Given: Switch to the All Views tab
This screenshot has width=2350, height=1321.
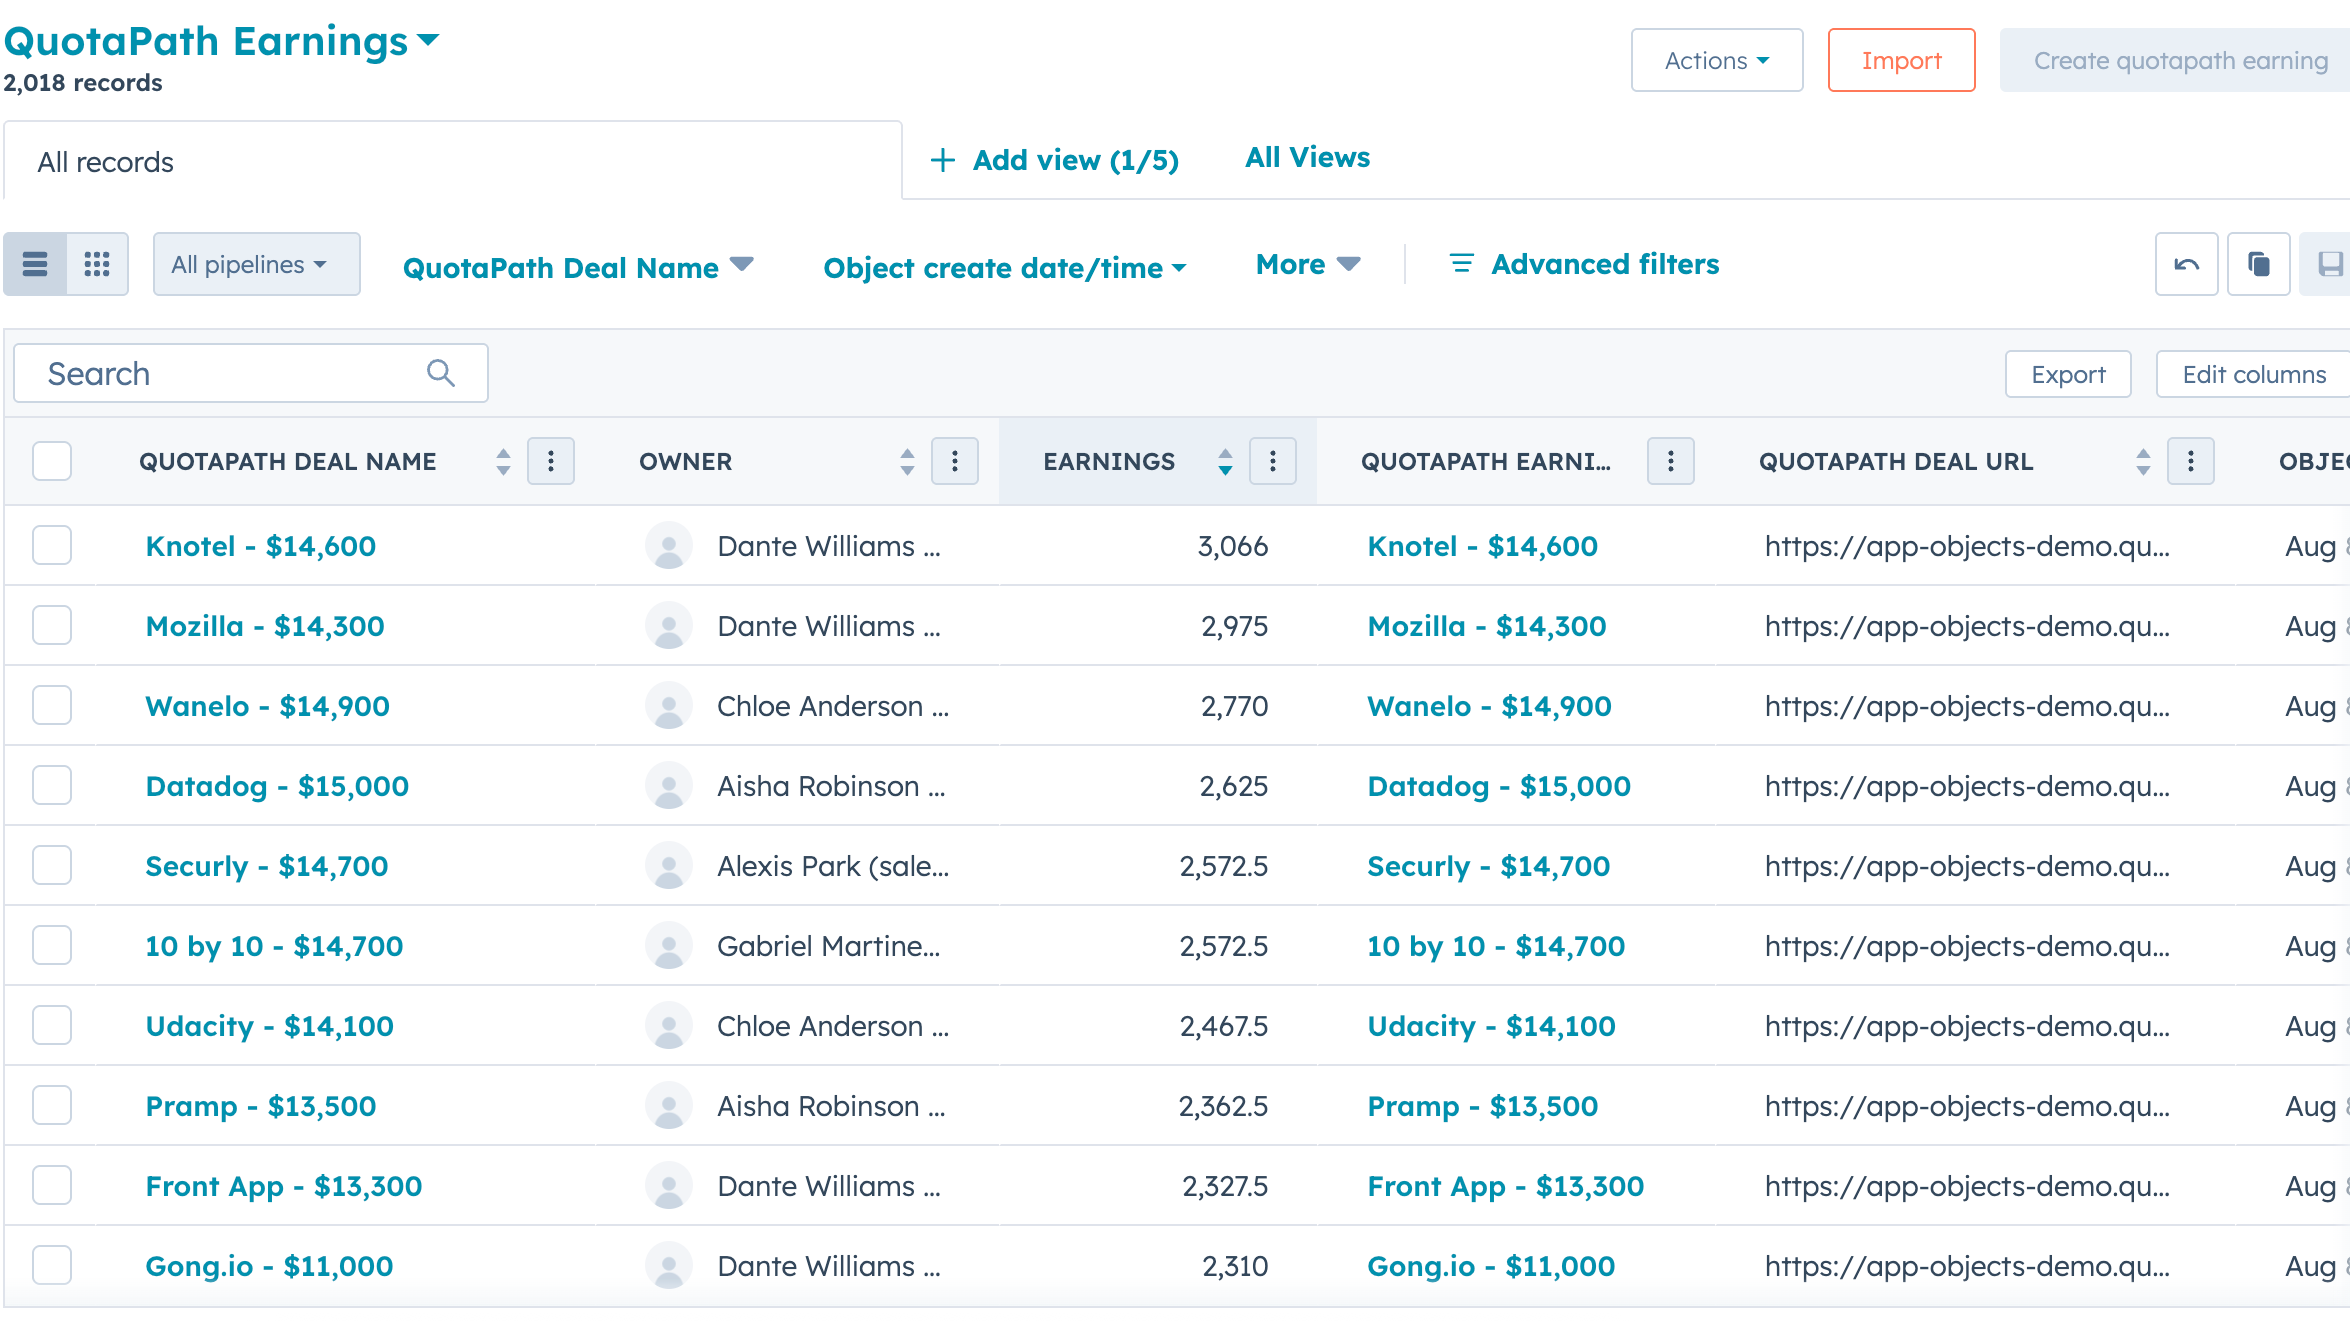Looking at the screenshot, I should (1307, 157).
